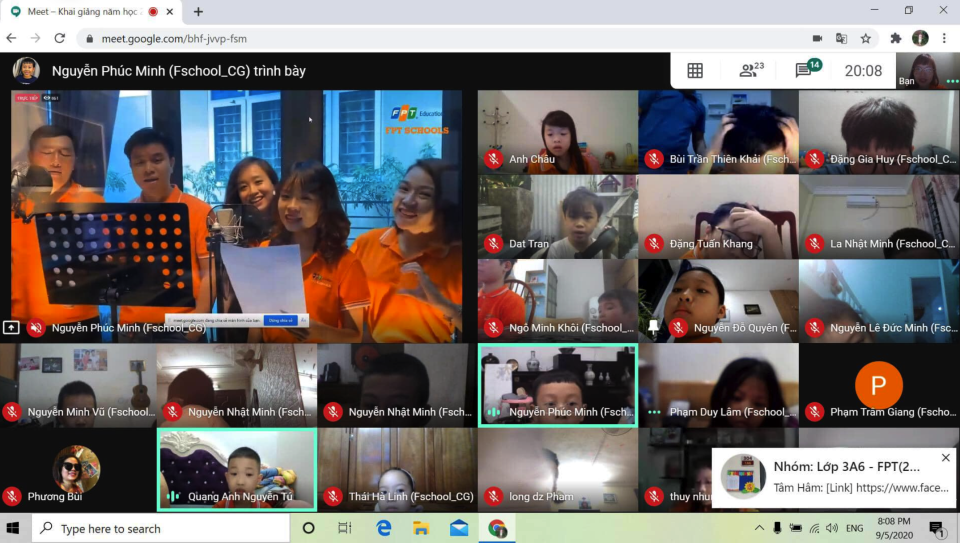This screenshot has height=543, width=960.
Task: Open Chrome extensions puzzle icon
Action: point(895,38)
